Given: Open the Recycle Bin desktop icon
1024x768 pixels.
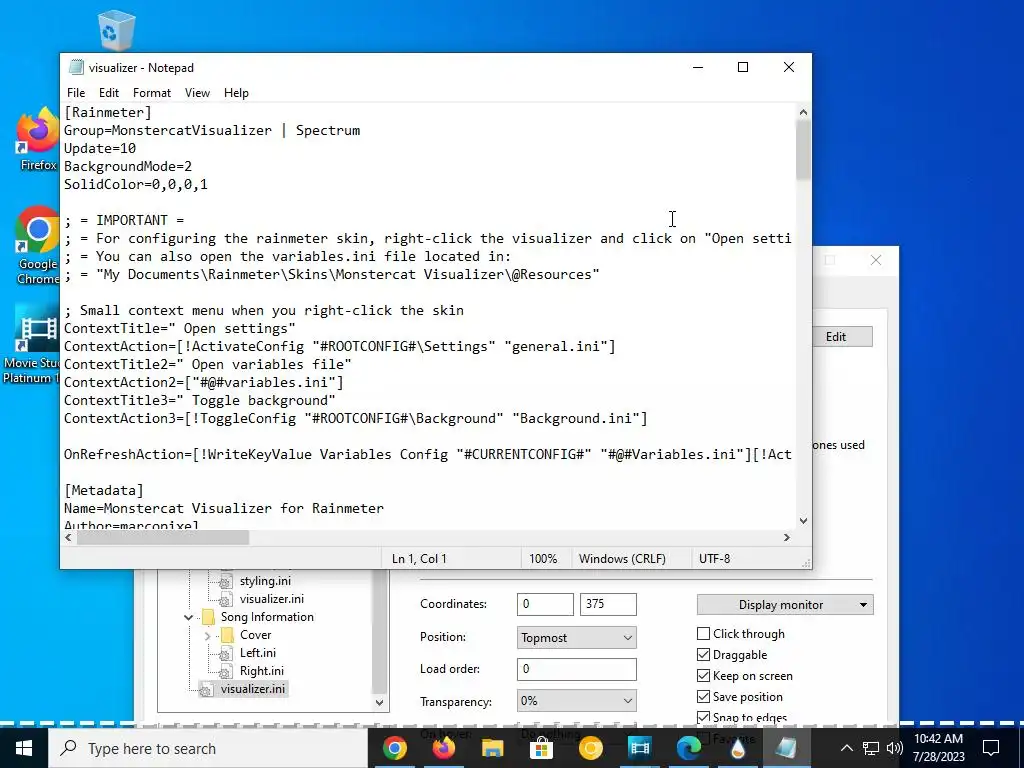Looking at the screenshot, I should click(x=116, y=29).
